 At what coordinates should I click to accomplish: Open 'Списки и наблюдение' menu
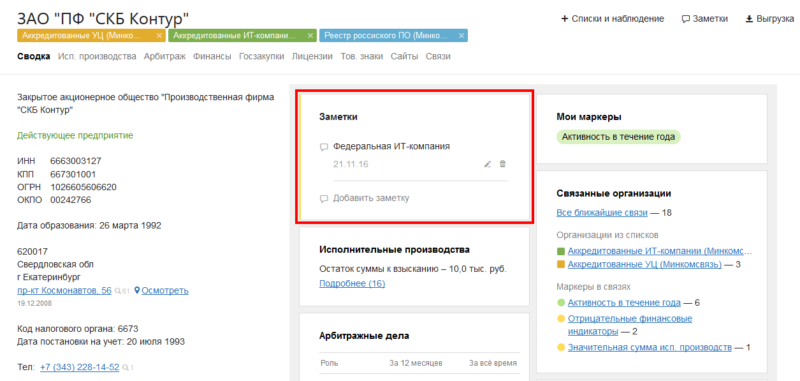tap(612, 19)
